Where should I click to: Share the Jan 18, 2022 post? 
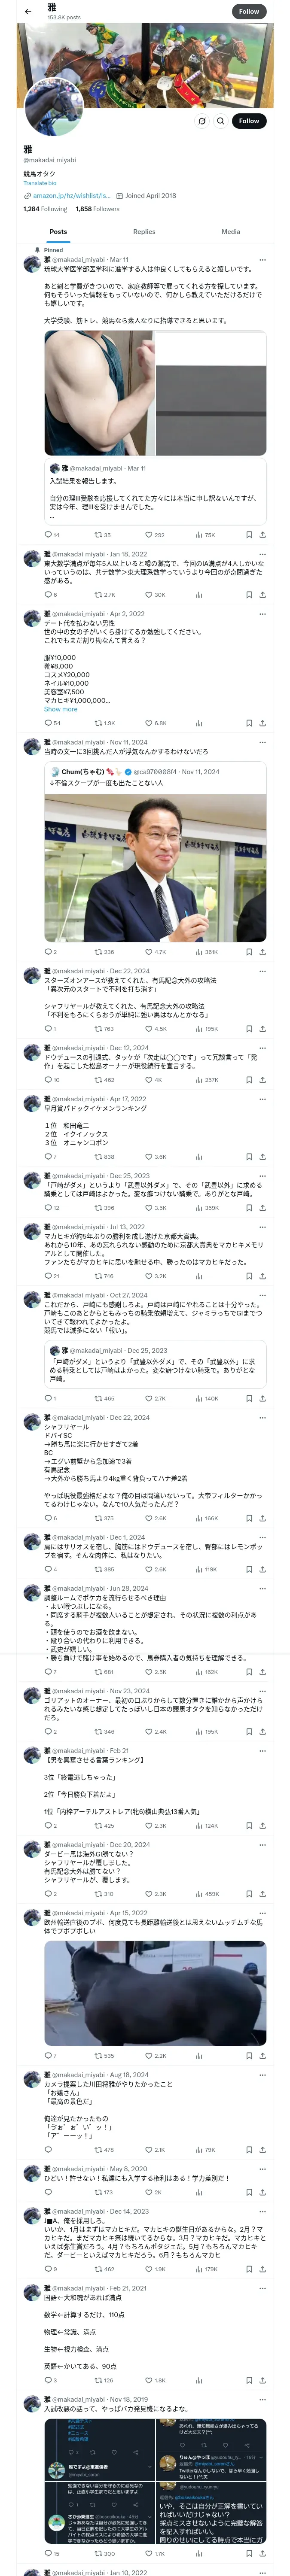pos(262,594)
